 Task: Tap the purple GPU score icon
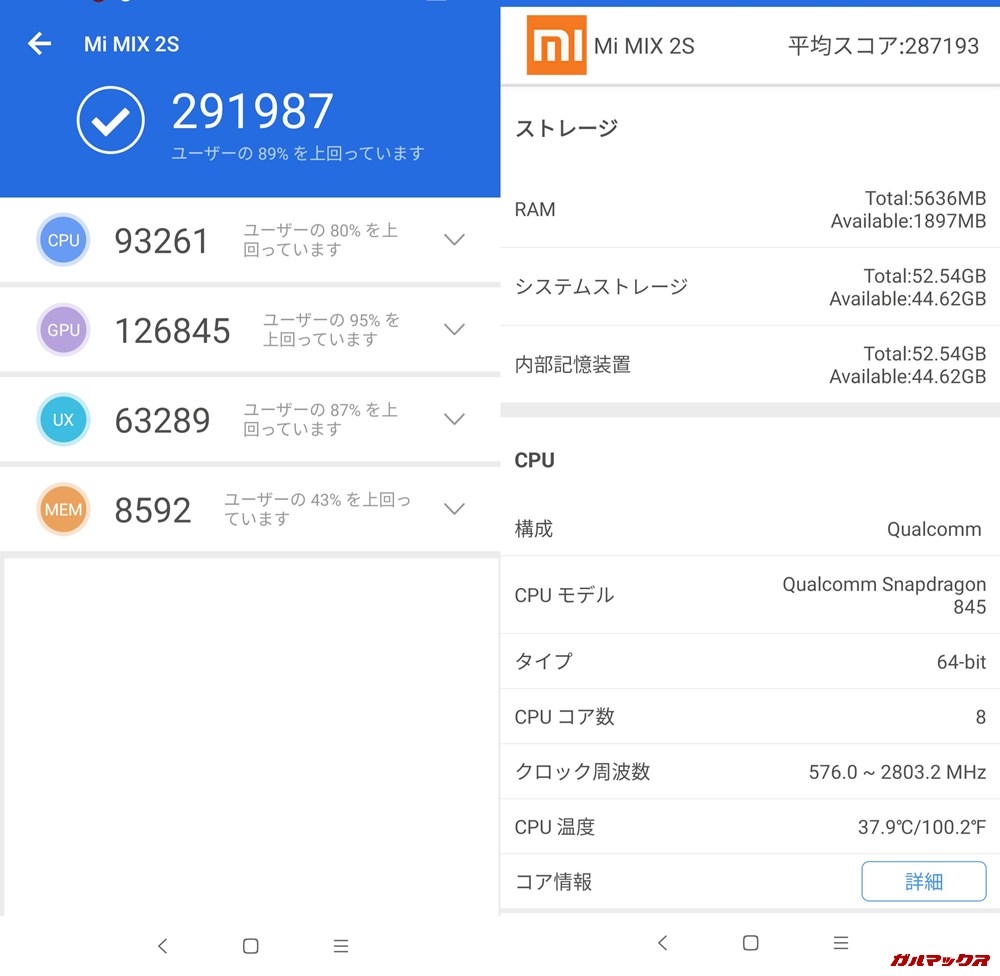pyautogui.click(x=63, y=330)
